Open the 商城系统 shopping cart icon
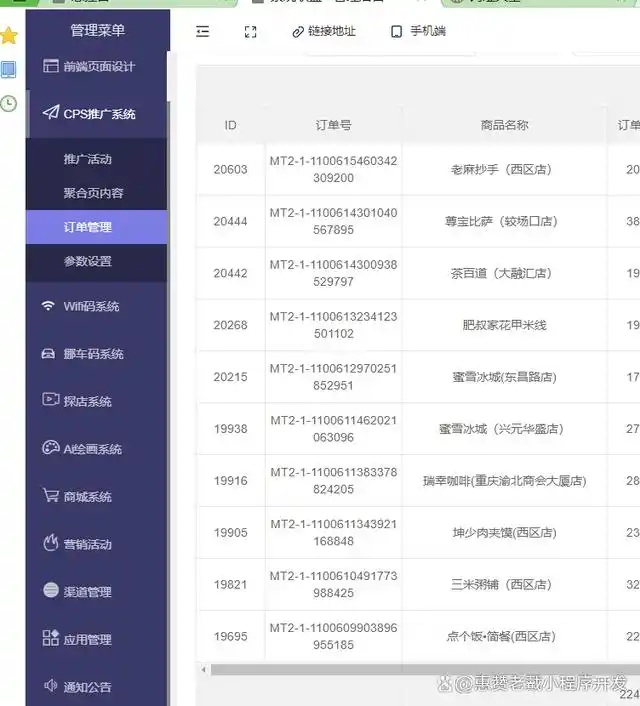 (x=49, y=496)
